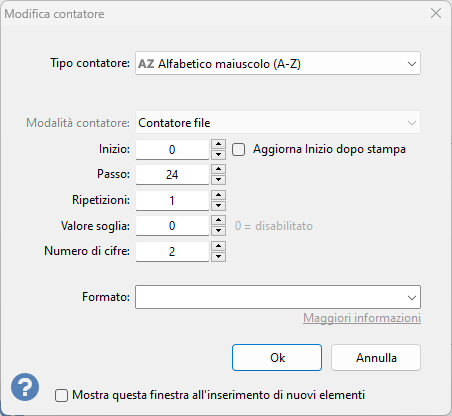Expand the Formato combo box

(x=278, y=297)
